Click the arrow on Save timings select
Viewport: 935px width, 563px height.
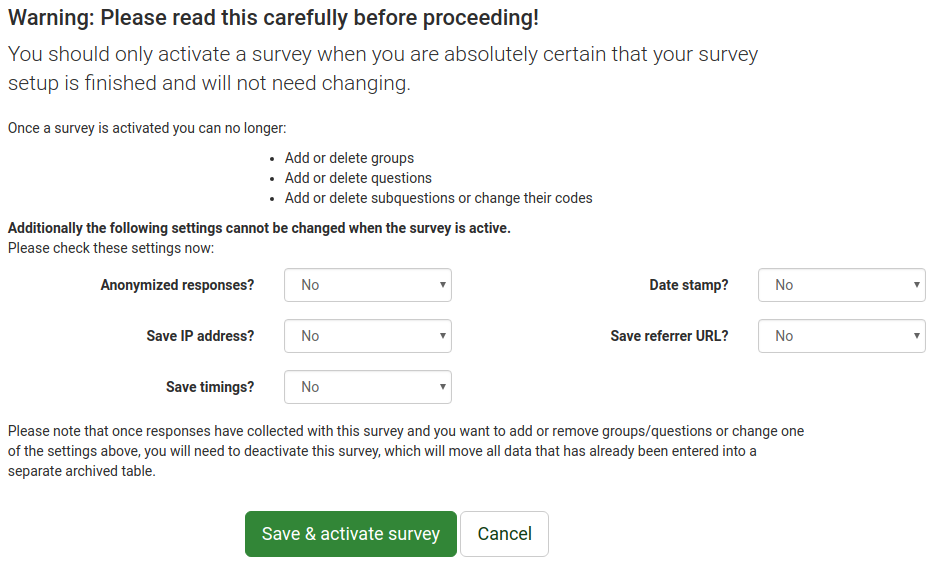443,387
